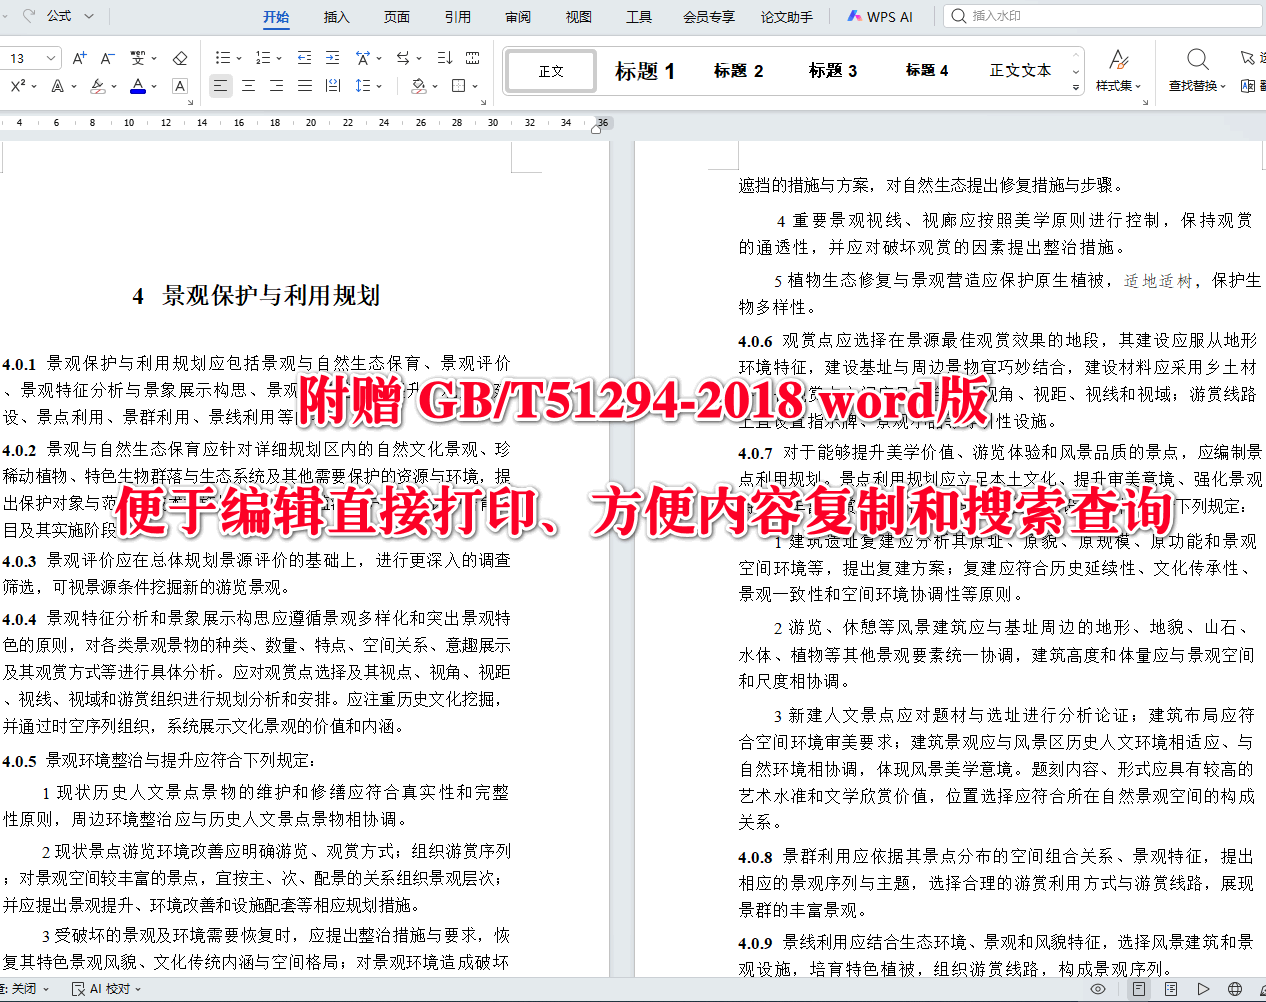Apply superscript X² formatting
The image size is (1266, 1002).
pos(18,86)
